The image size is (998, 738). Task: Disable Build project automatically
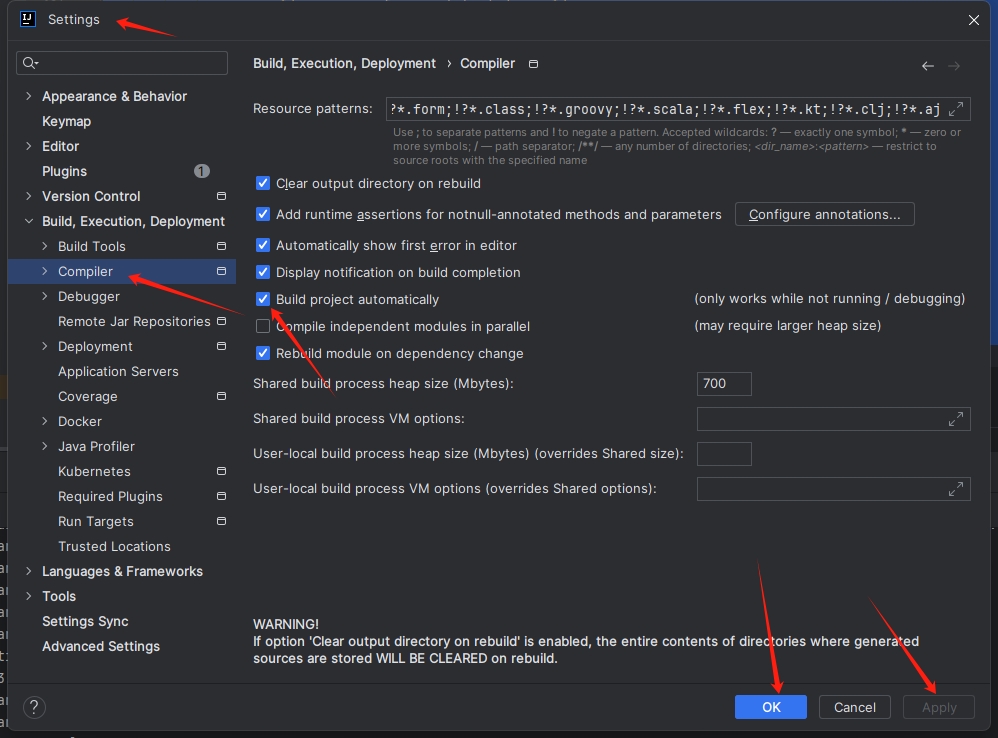(x=262, y=299)
